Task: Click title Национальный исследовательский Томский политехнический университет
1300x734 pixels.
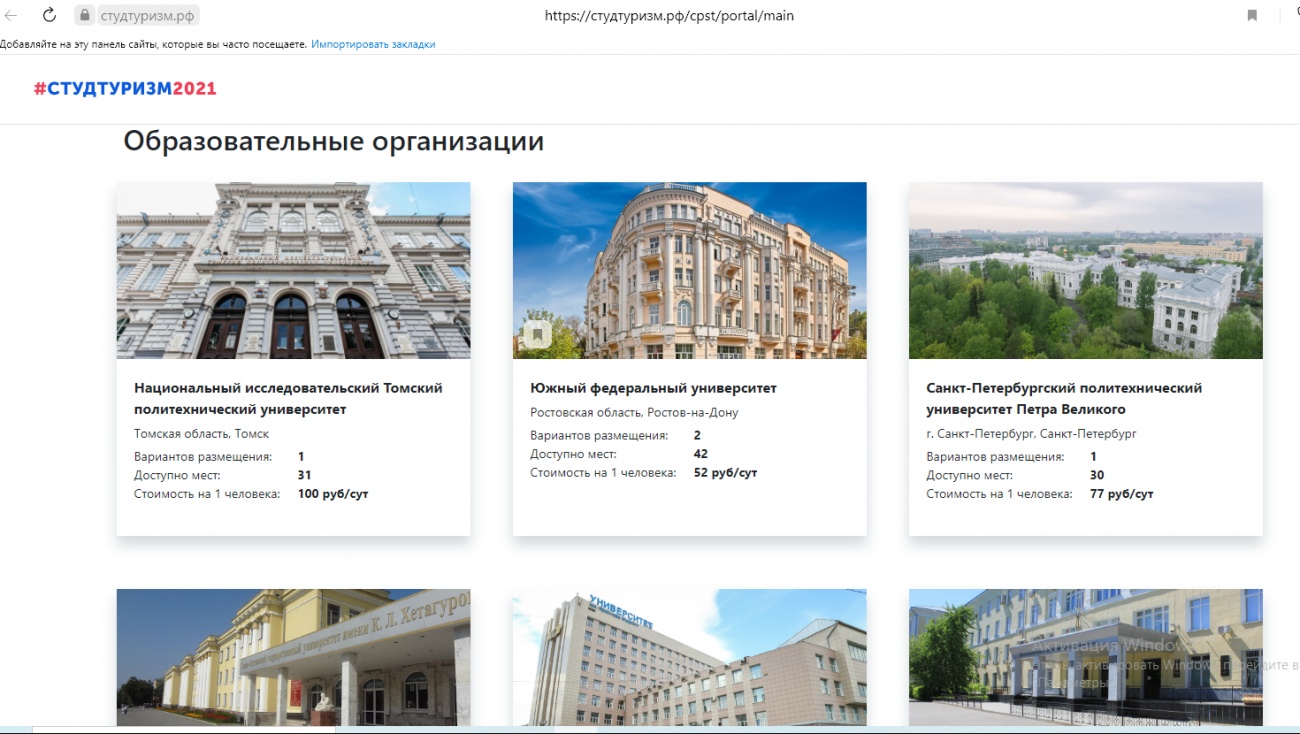Action: pos(288,398)
